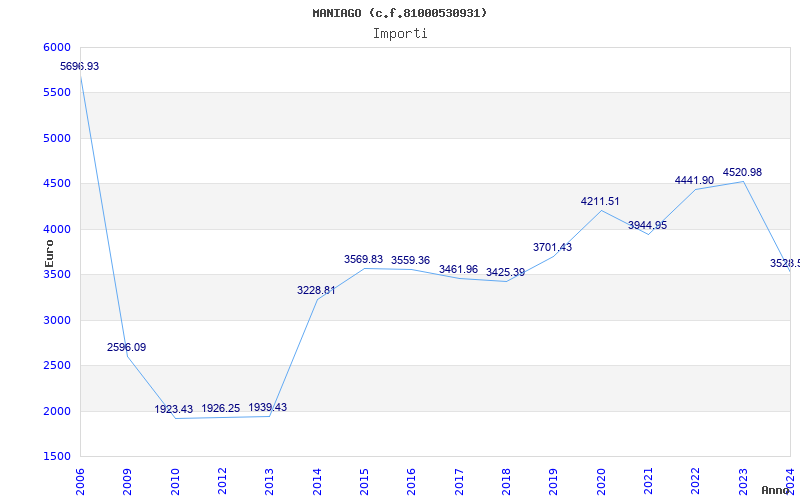This screenshot has height=500, width=800.
Task: Click y-axis tick 2500
Action: point(57,366)
